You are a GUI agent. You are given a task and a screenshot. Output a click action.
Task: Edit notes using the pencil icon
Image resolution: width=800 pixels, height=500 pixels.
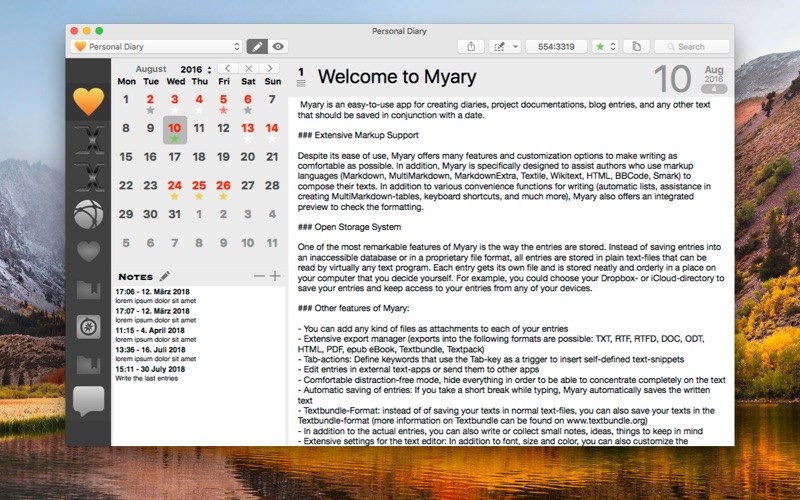pos(165,276)
